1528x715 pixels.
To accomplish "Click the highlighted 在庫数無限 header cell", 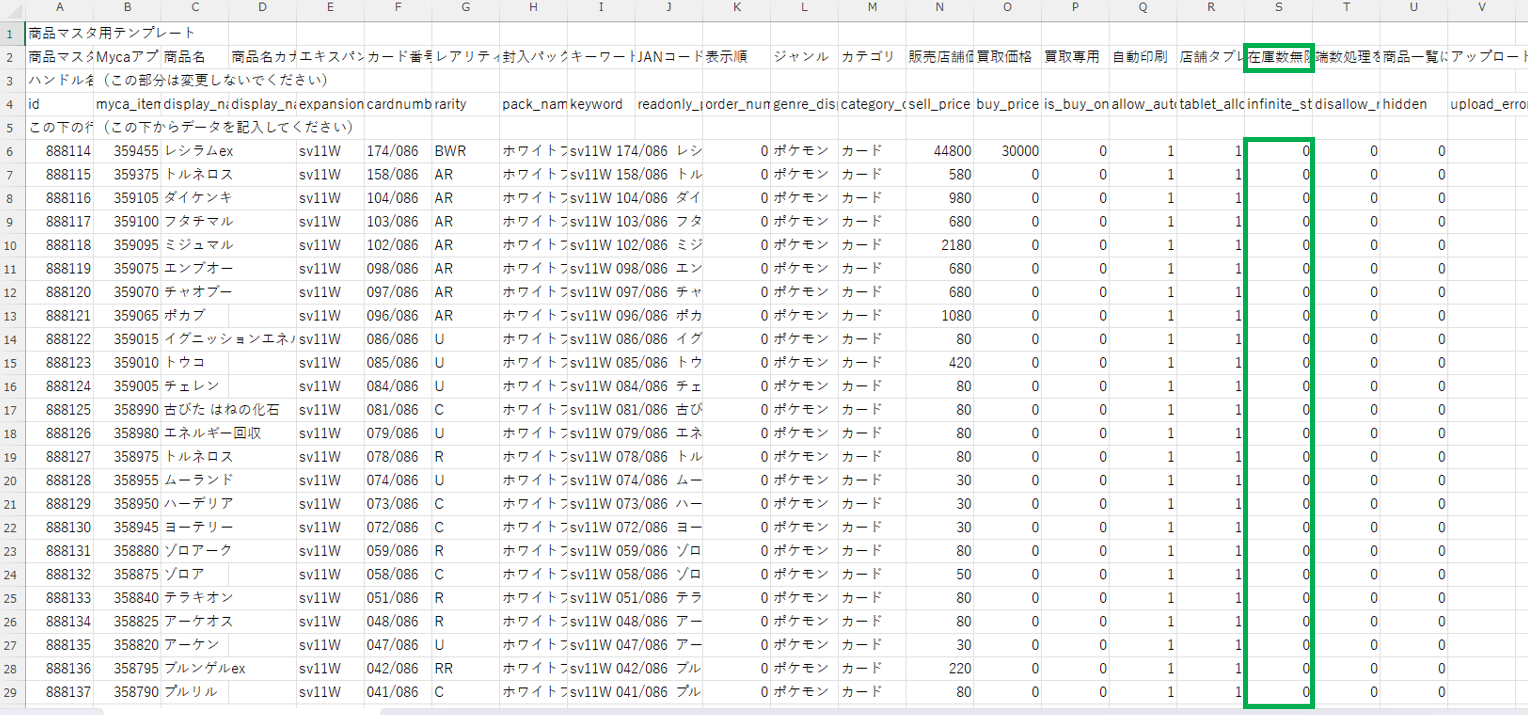I will 1279,57.
